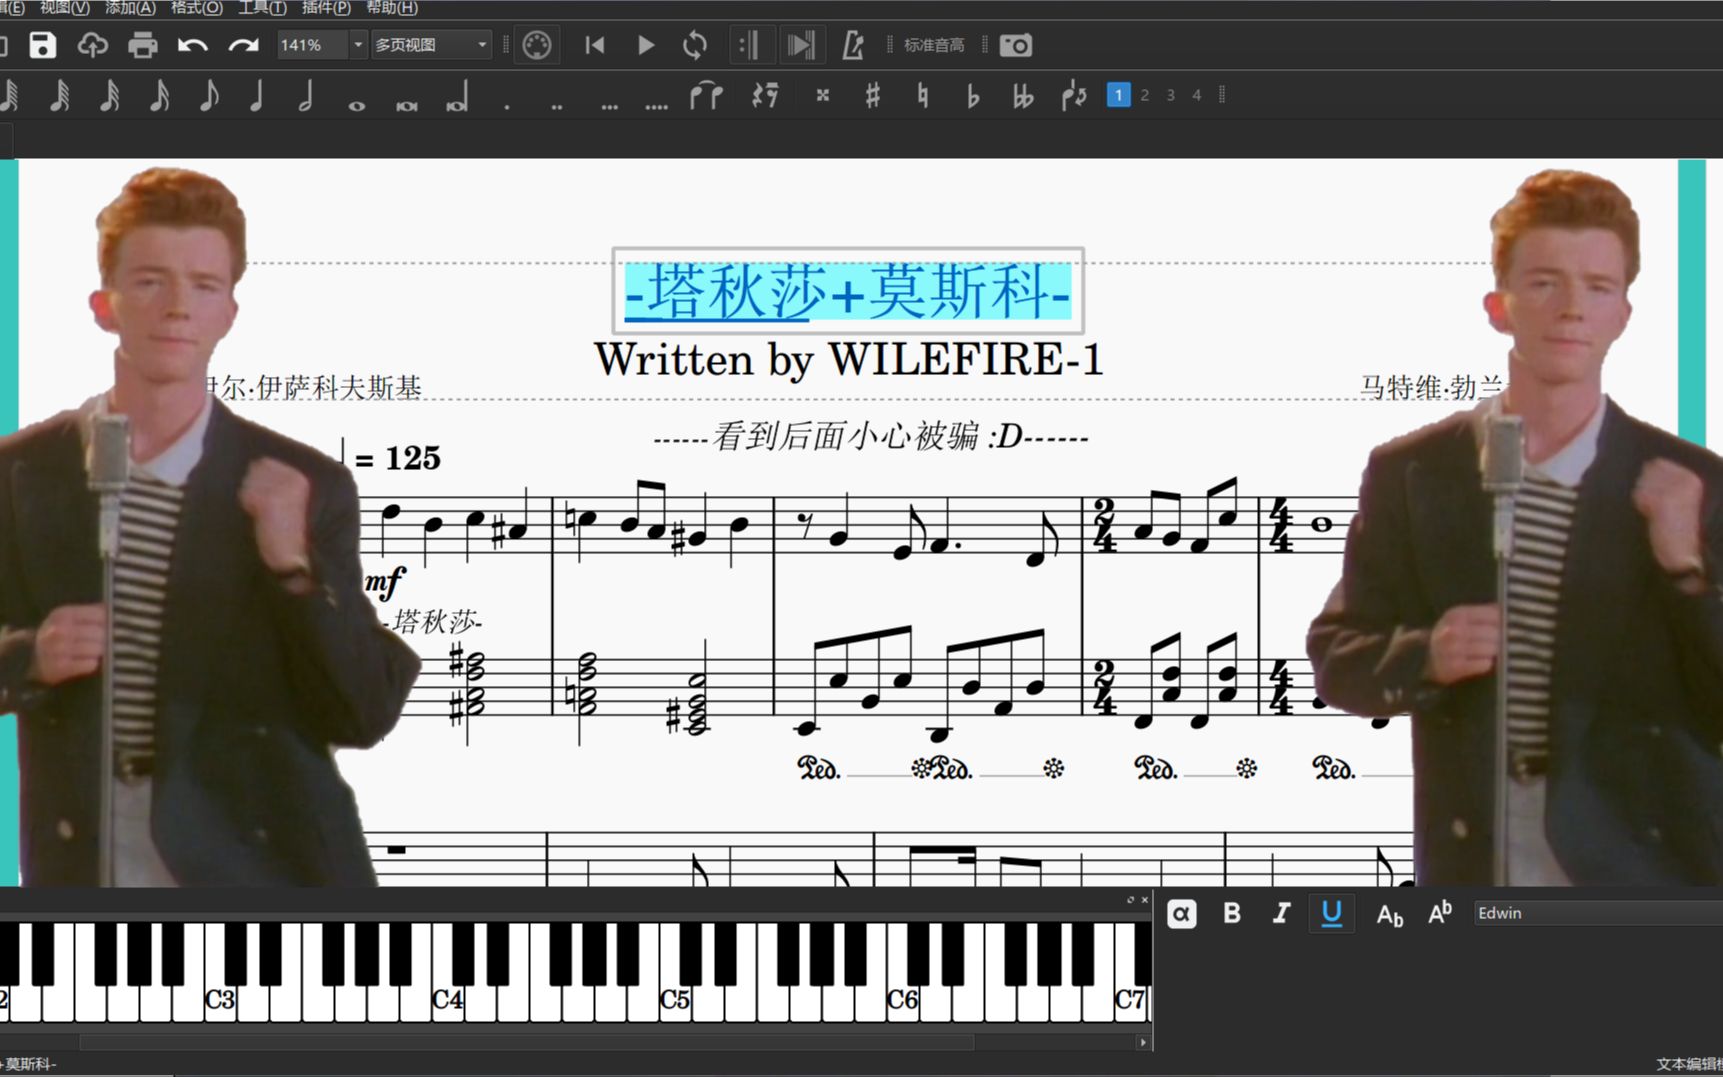This screenshot has height=1077, width=1723.
Task: Switch to voice 3
Action: tap(1171, 95)
